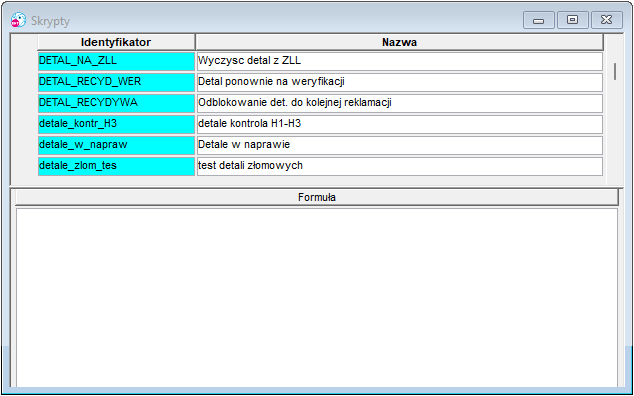Viewport: 634px width, 396px height.
Task: Click the Formuła header
Action: coord(317,197)
